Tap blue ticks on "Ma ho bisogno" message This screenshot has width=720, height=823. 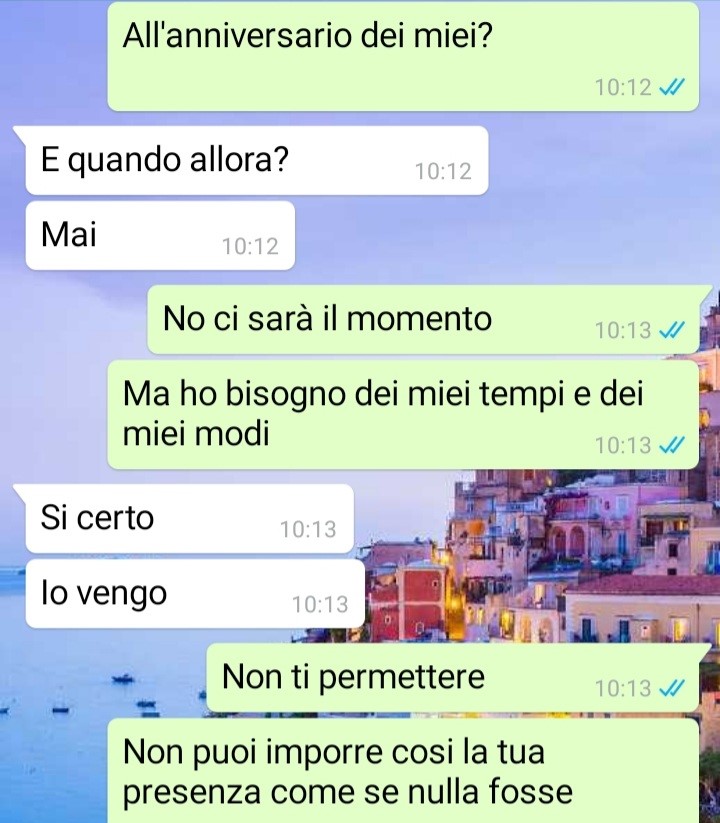(x=672, y=446)
